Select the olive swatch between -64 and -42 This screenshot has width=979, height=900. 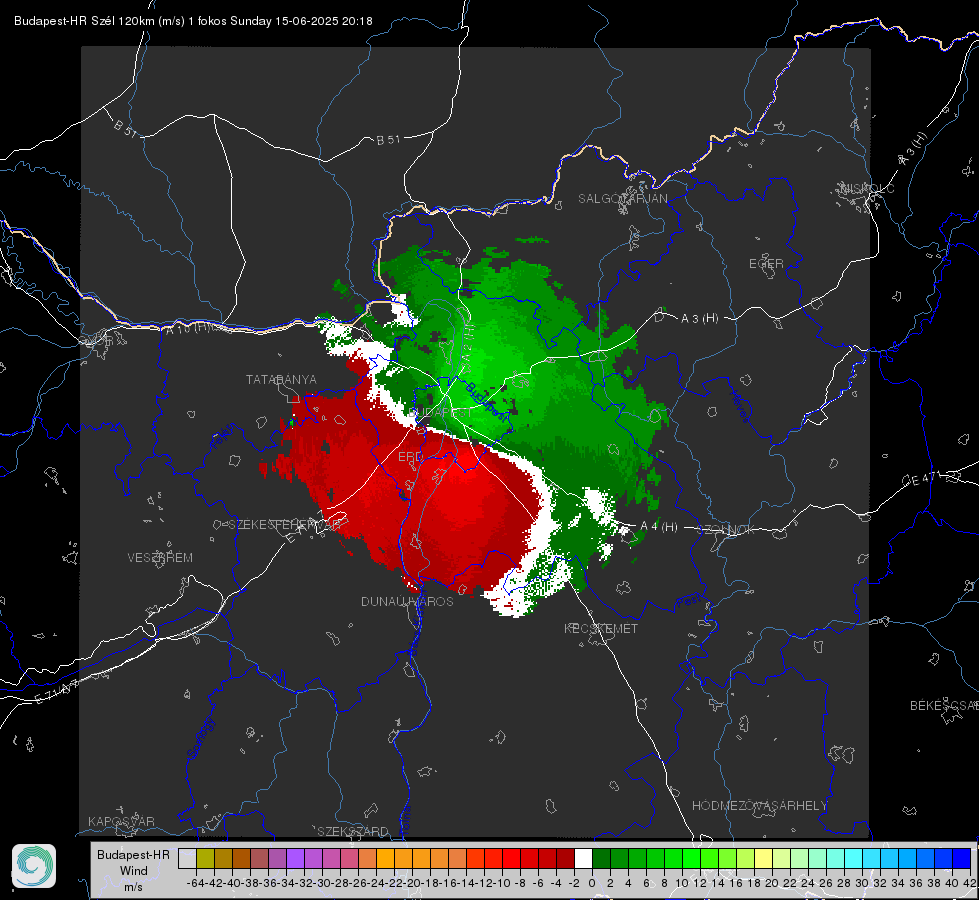pyautogui.click(x=205, y=858)
